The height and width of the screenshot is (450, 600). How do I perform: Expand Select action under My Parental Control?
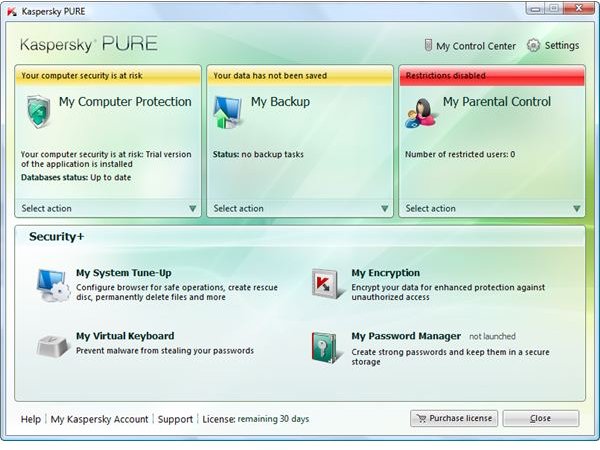click(492, 208)
